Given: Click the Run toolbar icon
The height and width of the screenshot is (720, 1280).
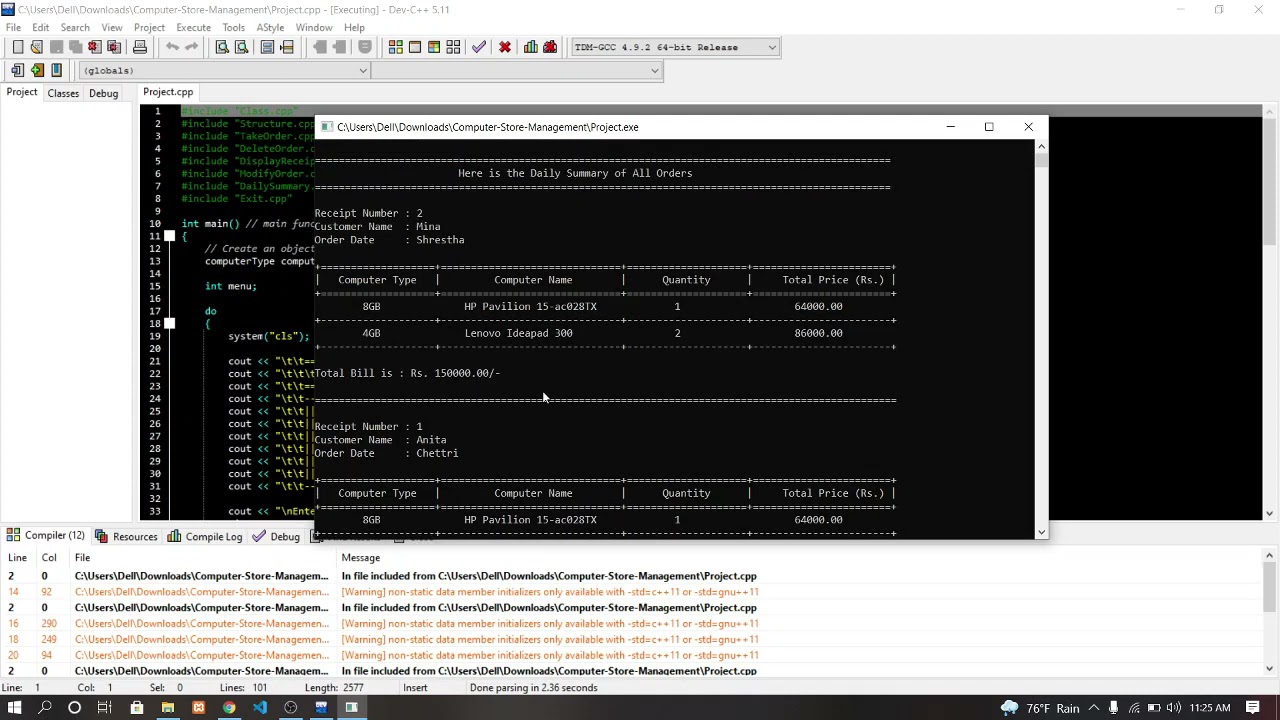Looking at the screenshot, I should click(415, 47).
